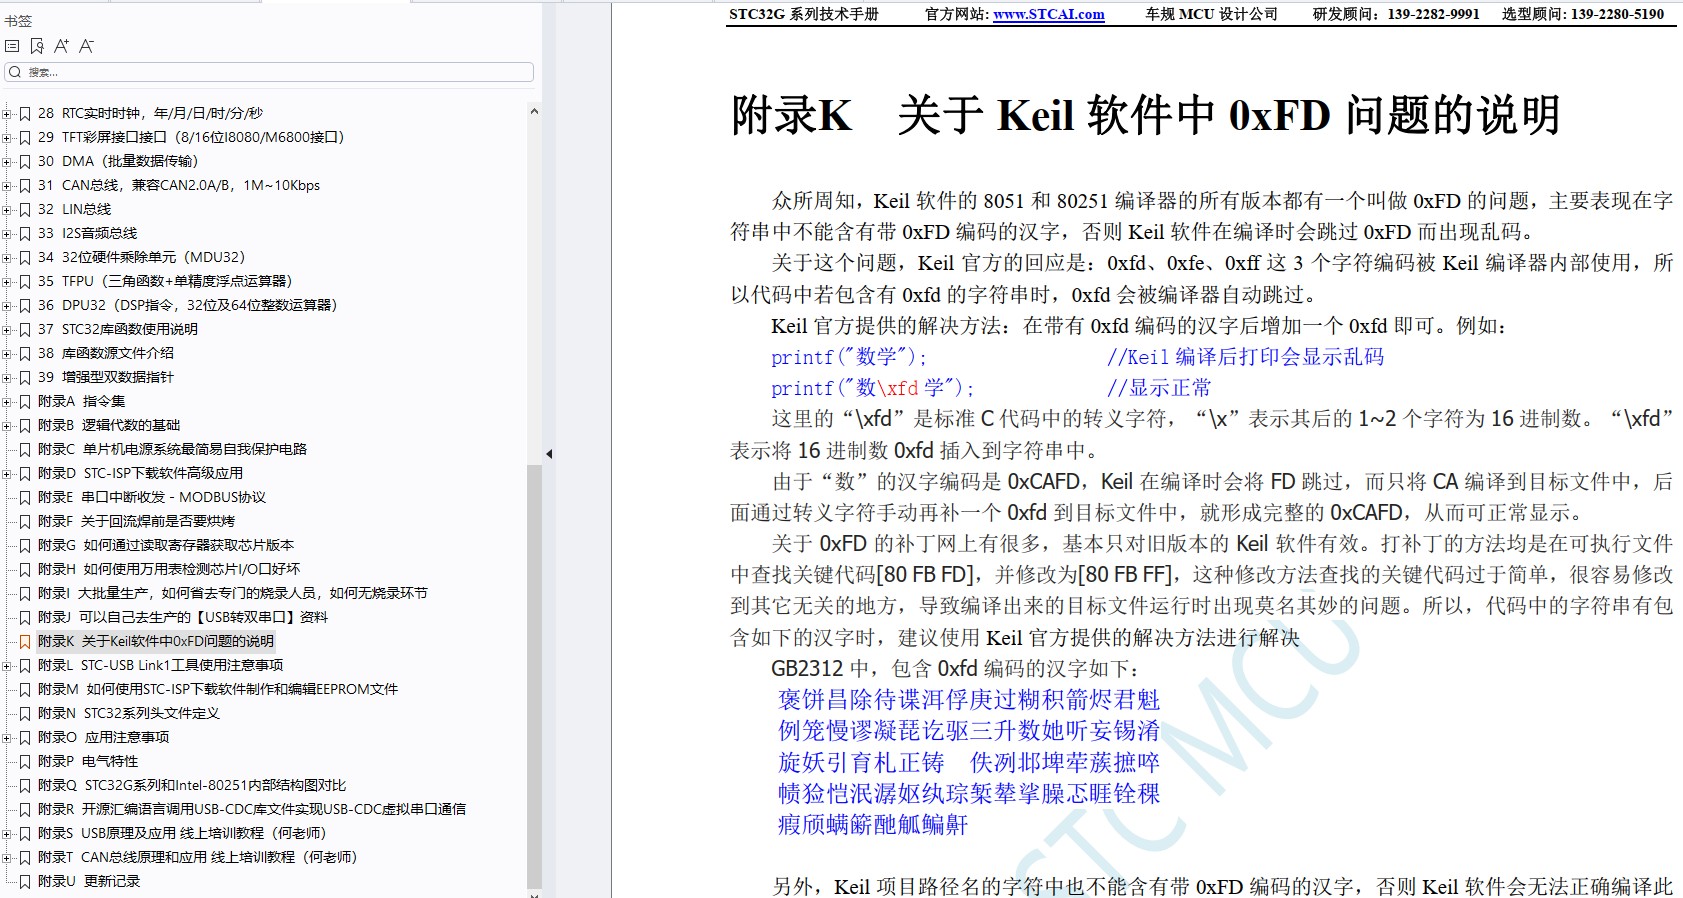Open bookmark 附录F 关于回流焊前是否要烘烤
The image size is (1683, 898).
click(137, 521)
